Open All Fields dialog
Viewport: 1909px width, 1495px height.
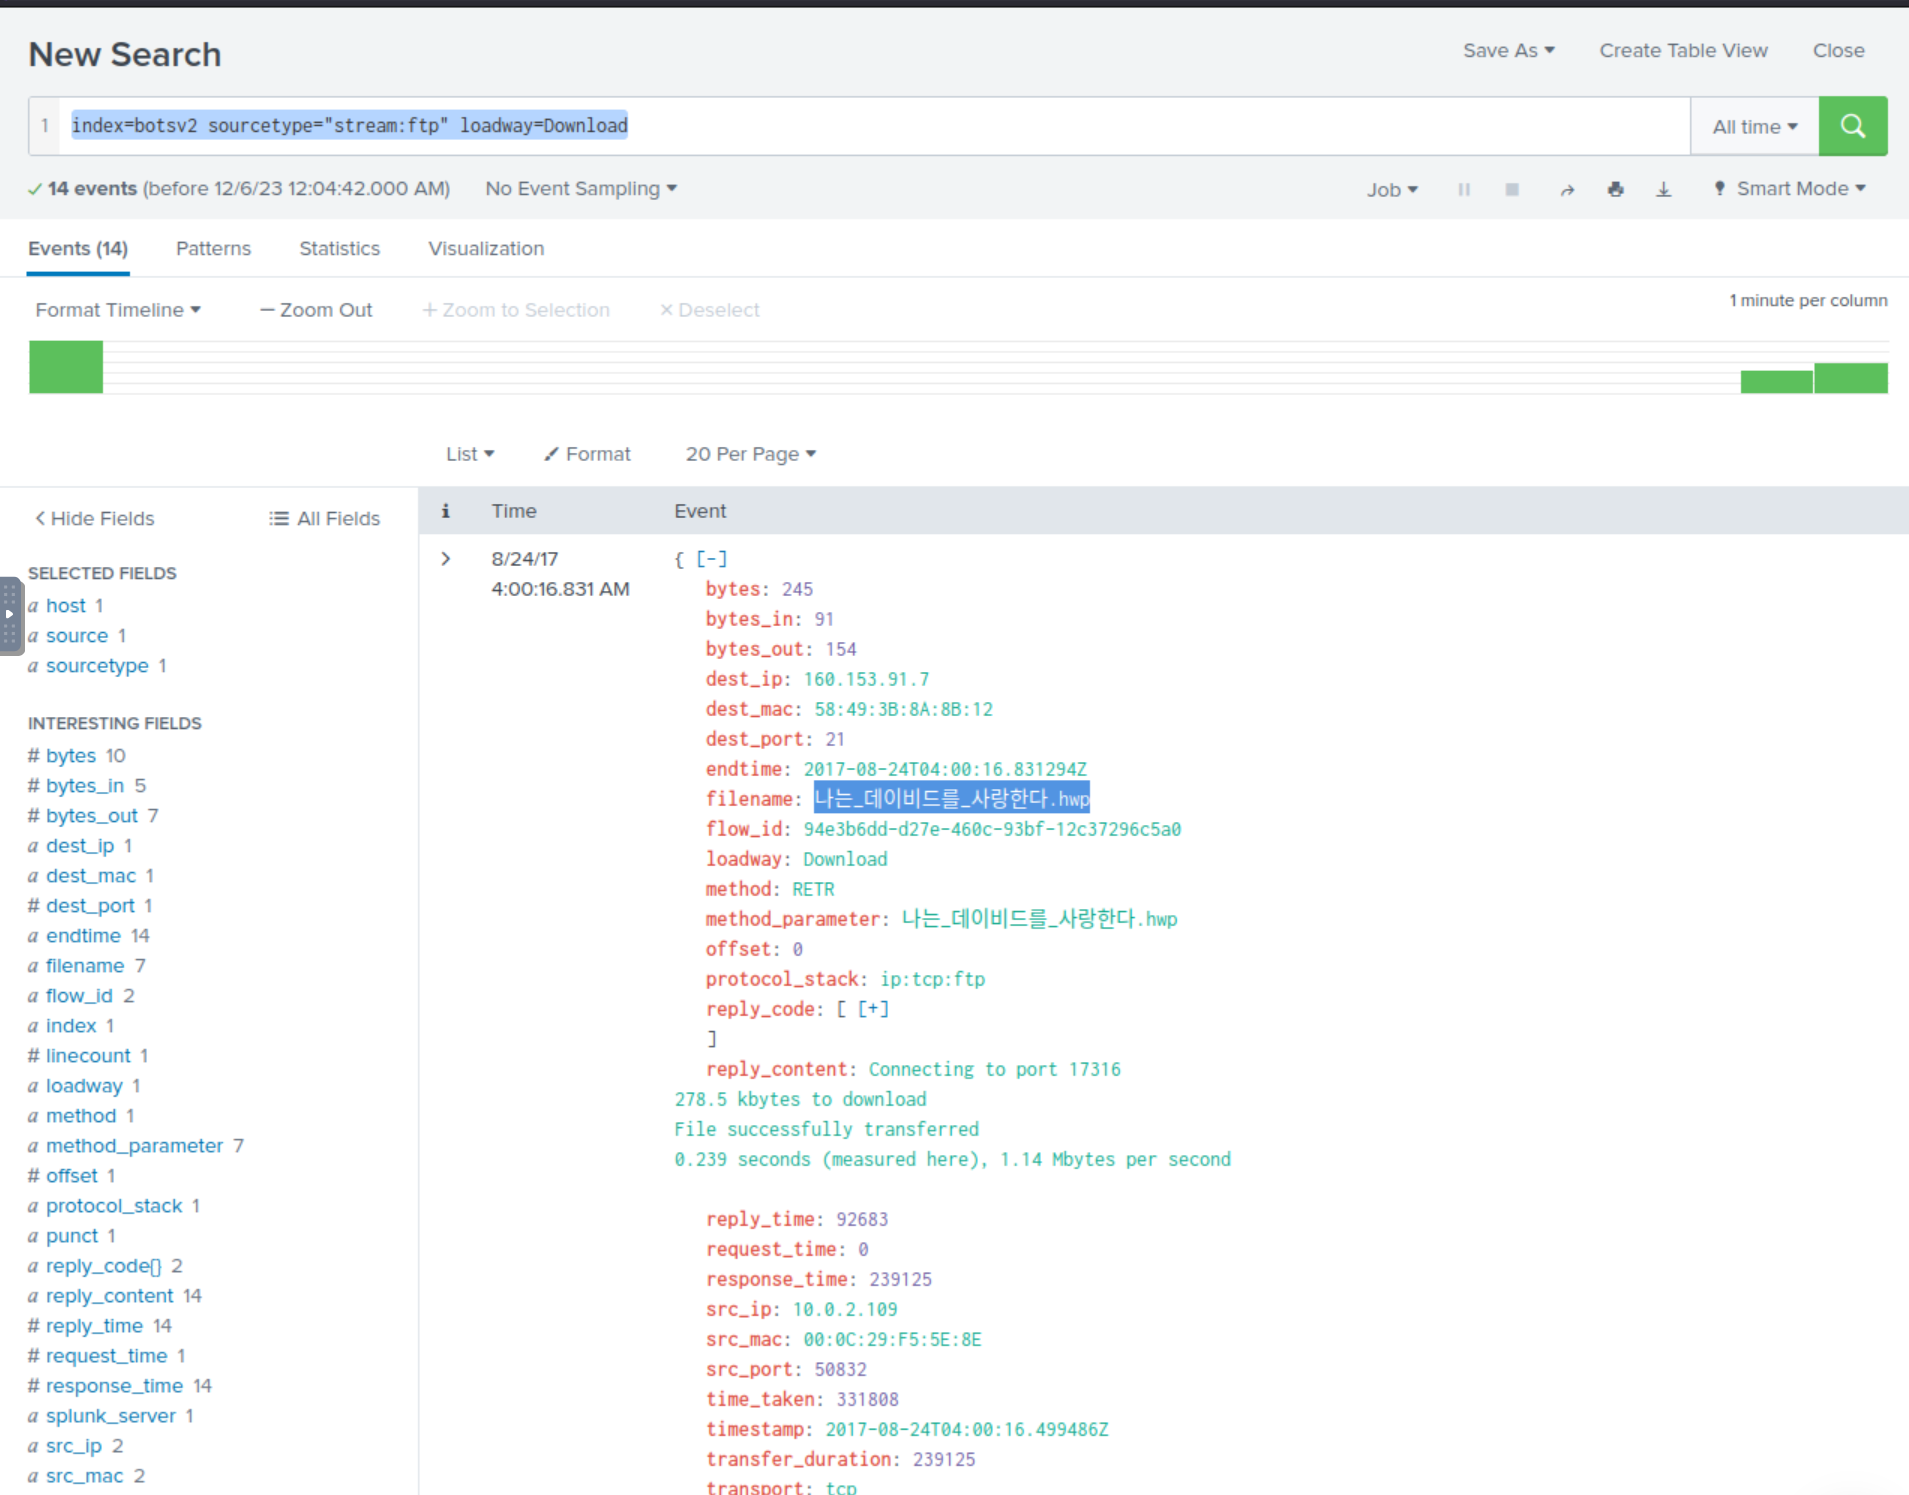(x=324, y=518)
